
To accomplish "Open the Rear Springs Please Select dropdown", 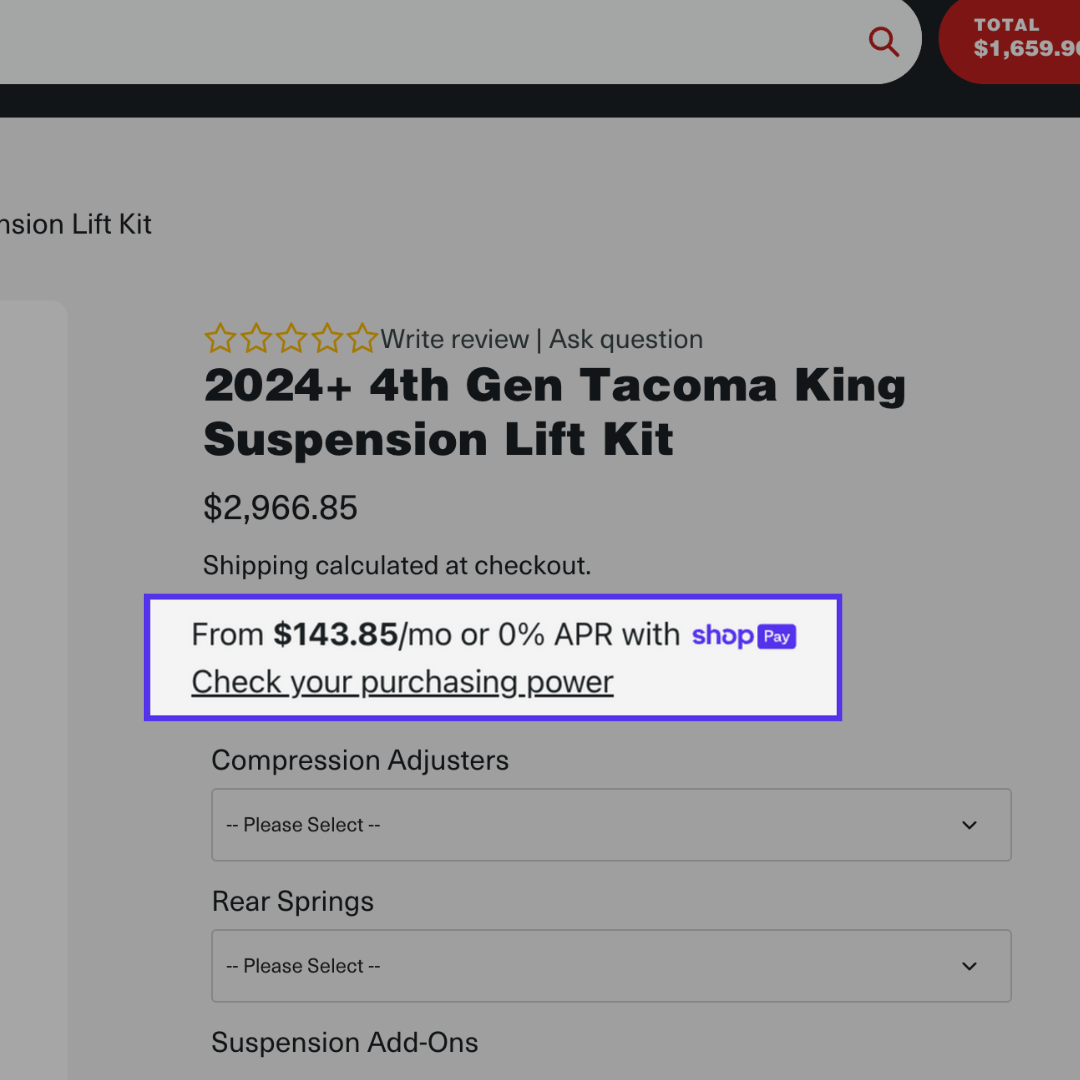I will coord(611,966).
